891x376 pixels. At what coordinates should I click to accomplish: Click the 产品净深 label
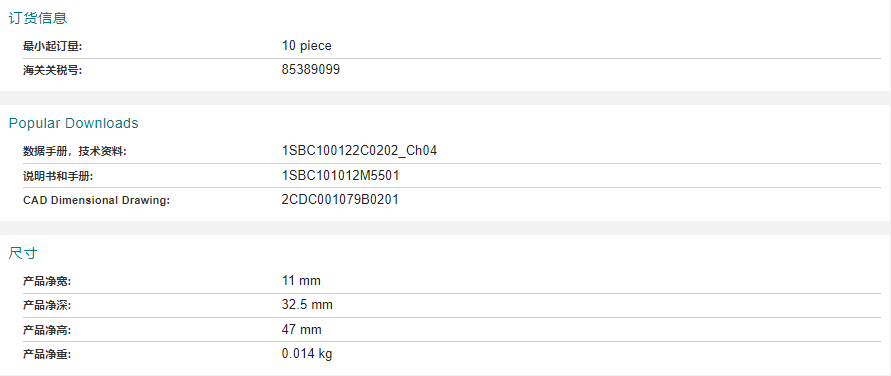click(47, 306)
